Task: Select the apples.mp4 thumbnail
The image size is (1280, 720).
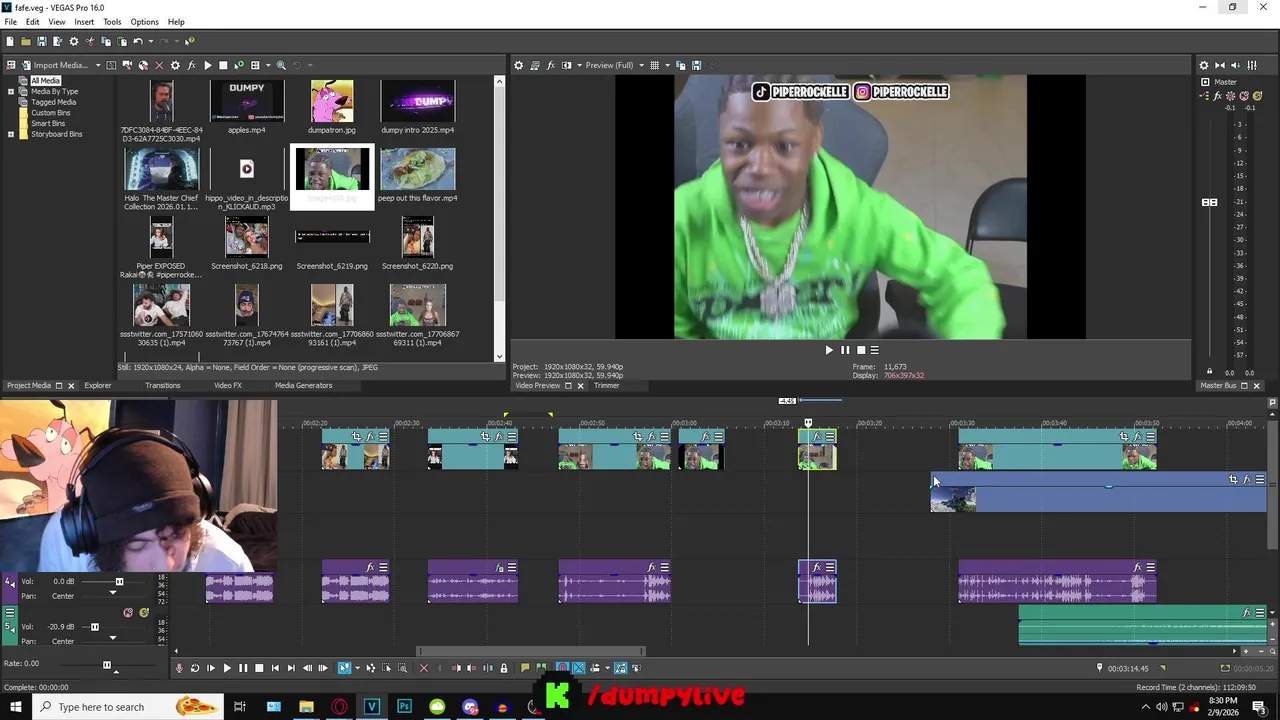Action: pos(247,101)
